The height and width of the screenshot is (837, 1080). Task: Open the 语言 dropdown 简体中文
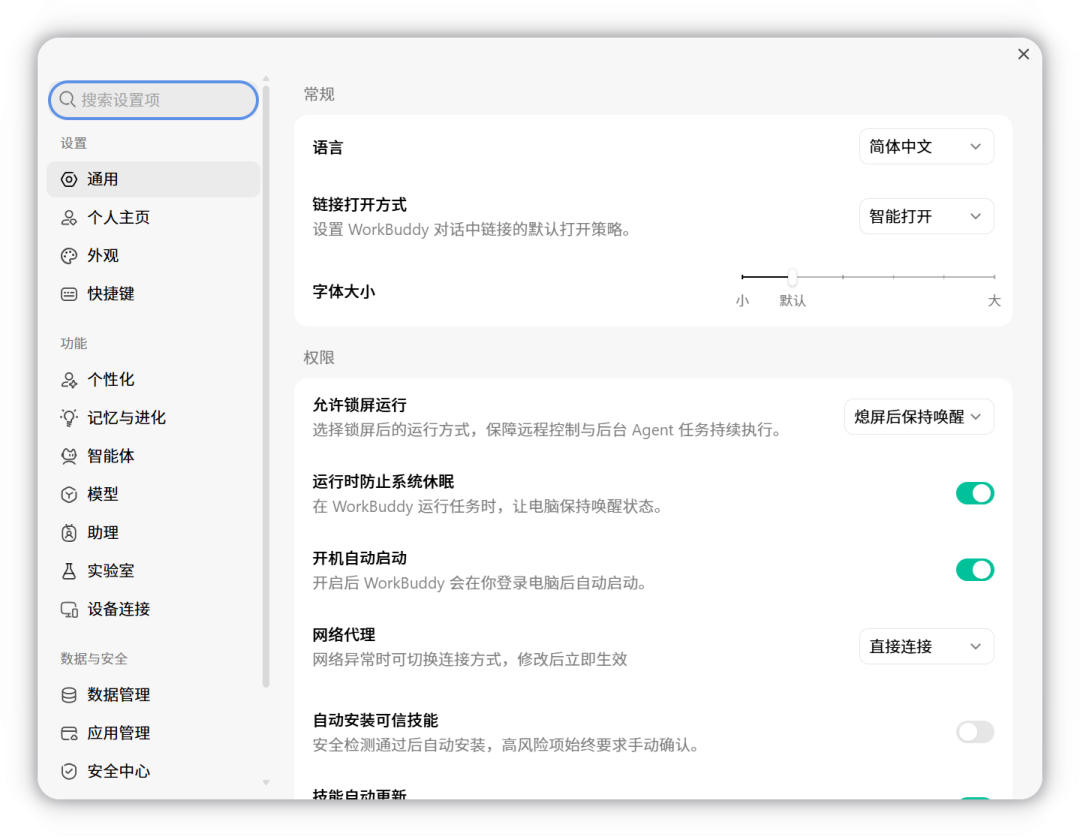(926, 147)
